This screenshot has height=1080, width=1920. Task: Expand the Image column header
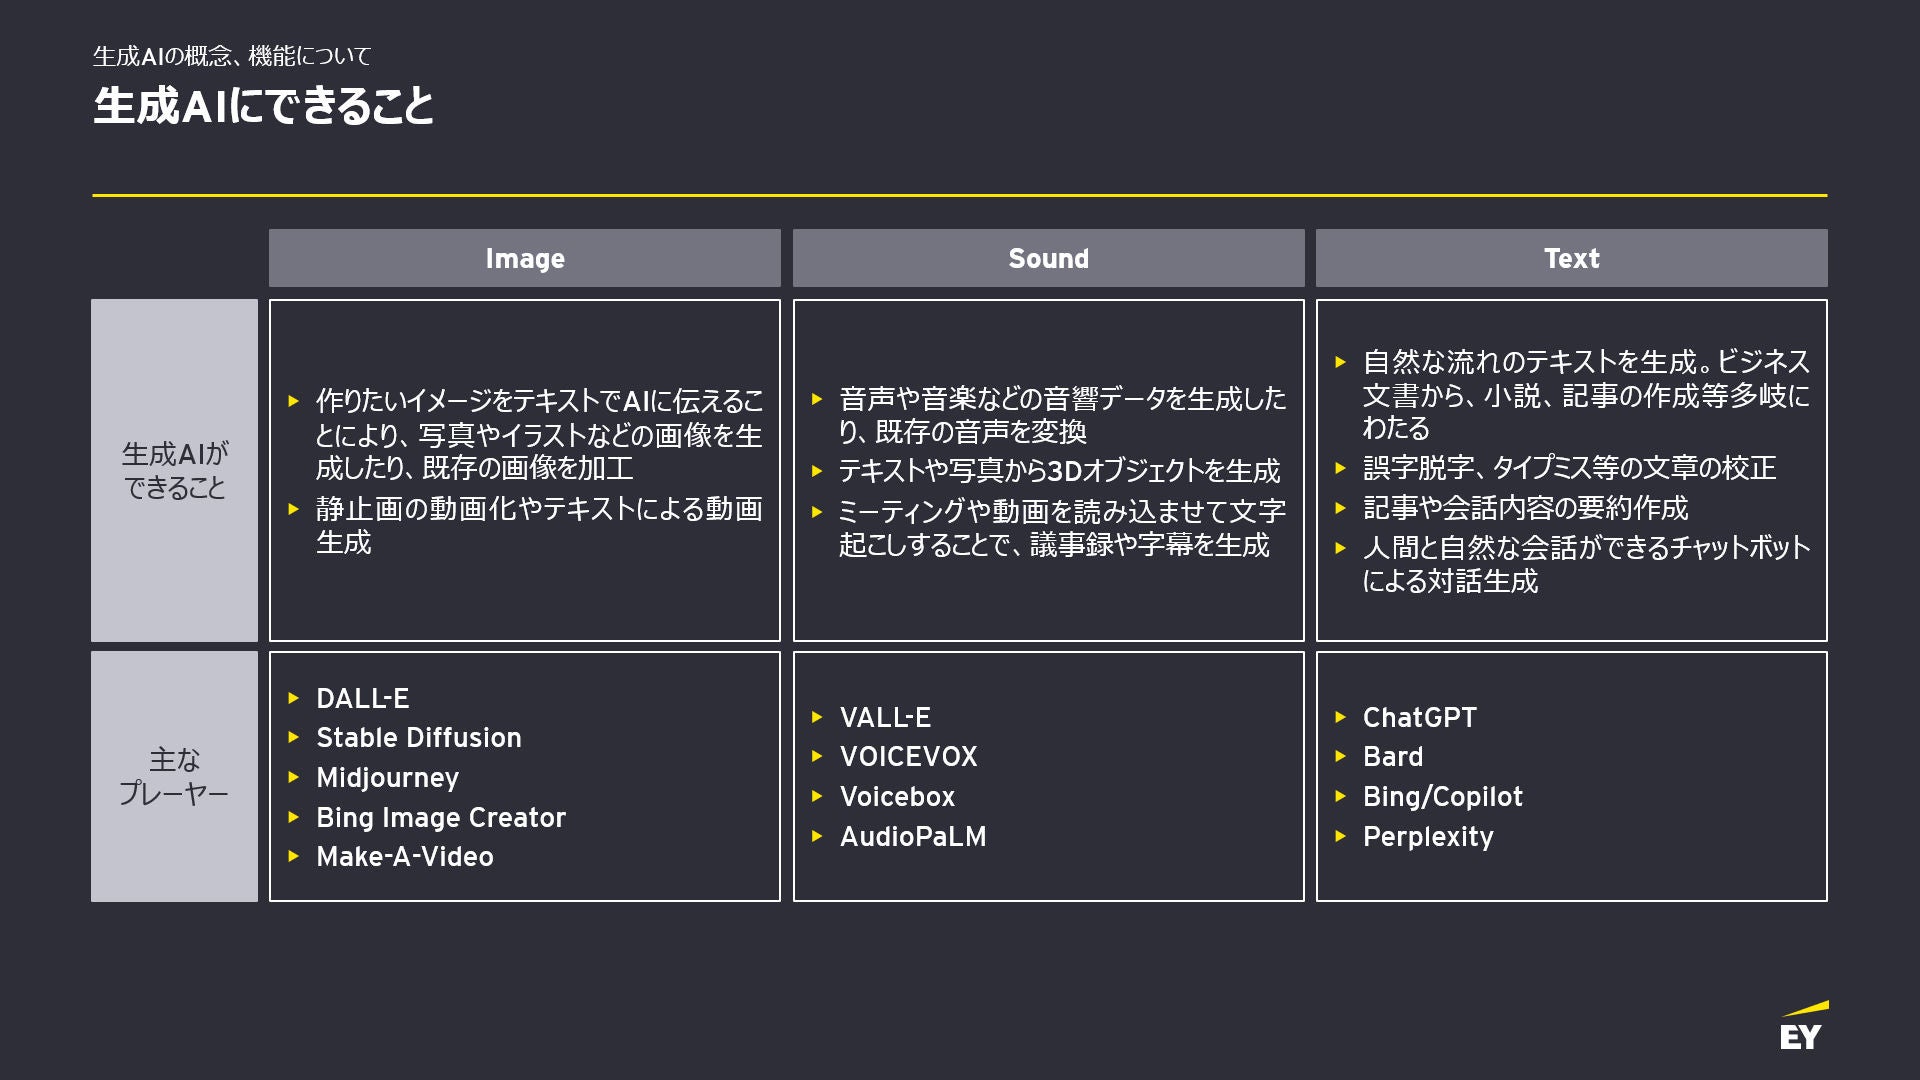(527, 257)
